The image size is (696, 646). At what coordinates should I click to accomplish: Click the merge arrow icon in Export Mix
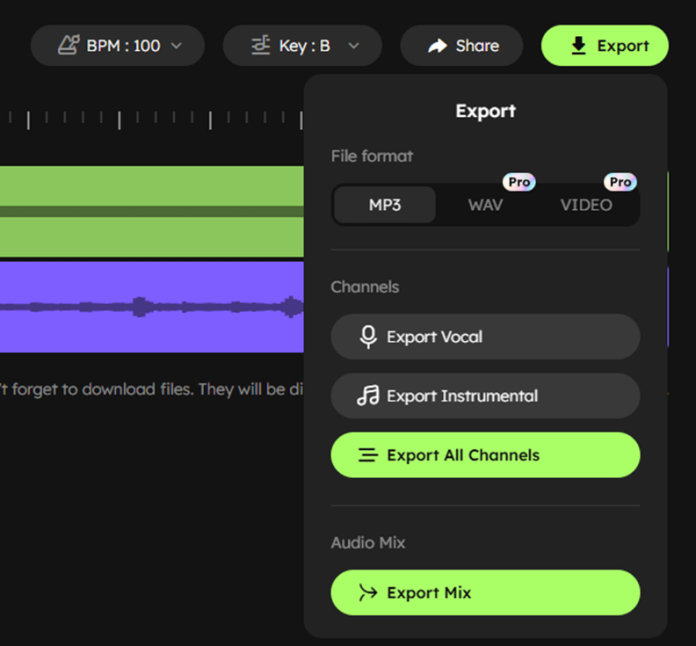pyautogui.click(x=368, y=593)
